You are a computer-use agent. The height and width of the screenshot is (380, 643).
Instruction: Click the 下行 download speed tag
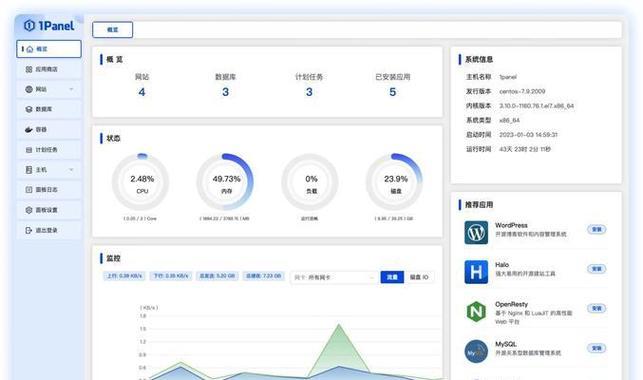point(171,276)
